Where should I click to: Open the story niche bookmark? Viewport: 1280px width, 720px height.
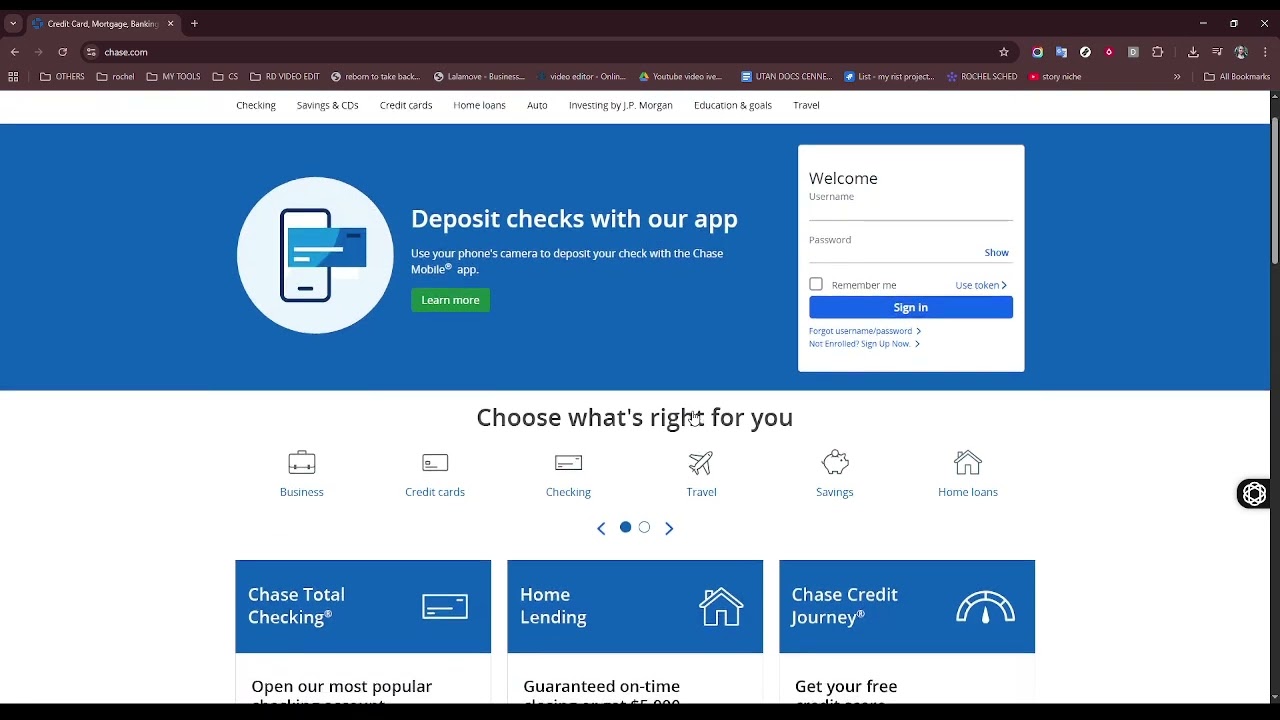[x=1055, y=77]
